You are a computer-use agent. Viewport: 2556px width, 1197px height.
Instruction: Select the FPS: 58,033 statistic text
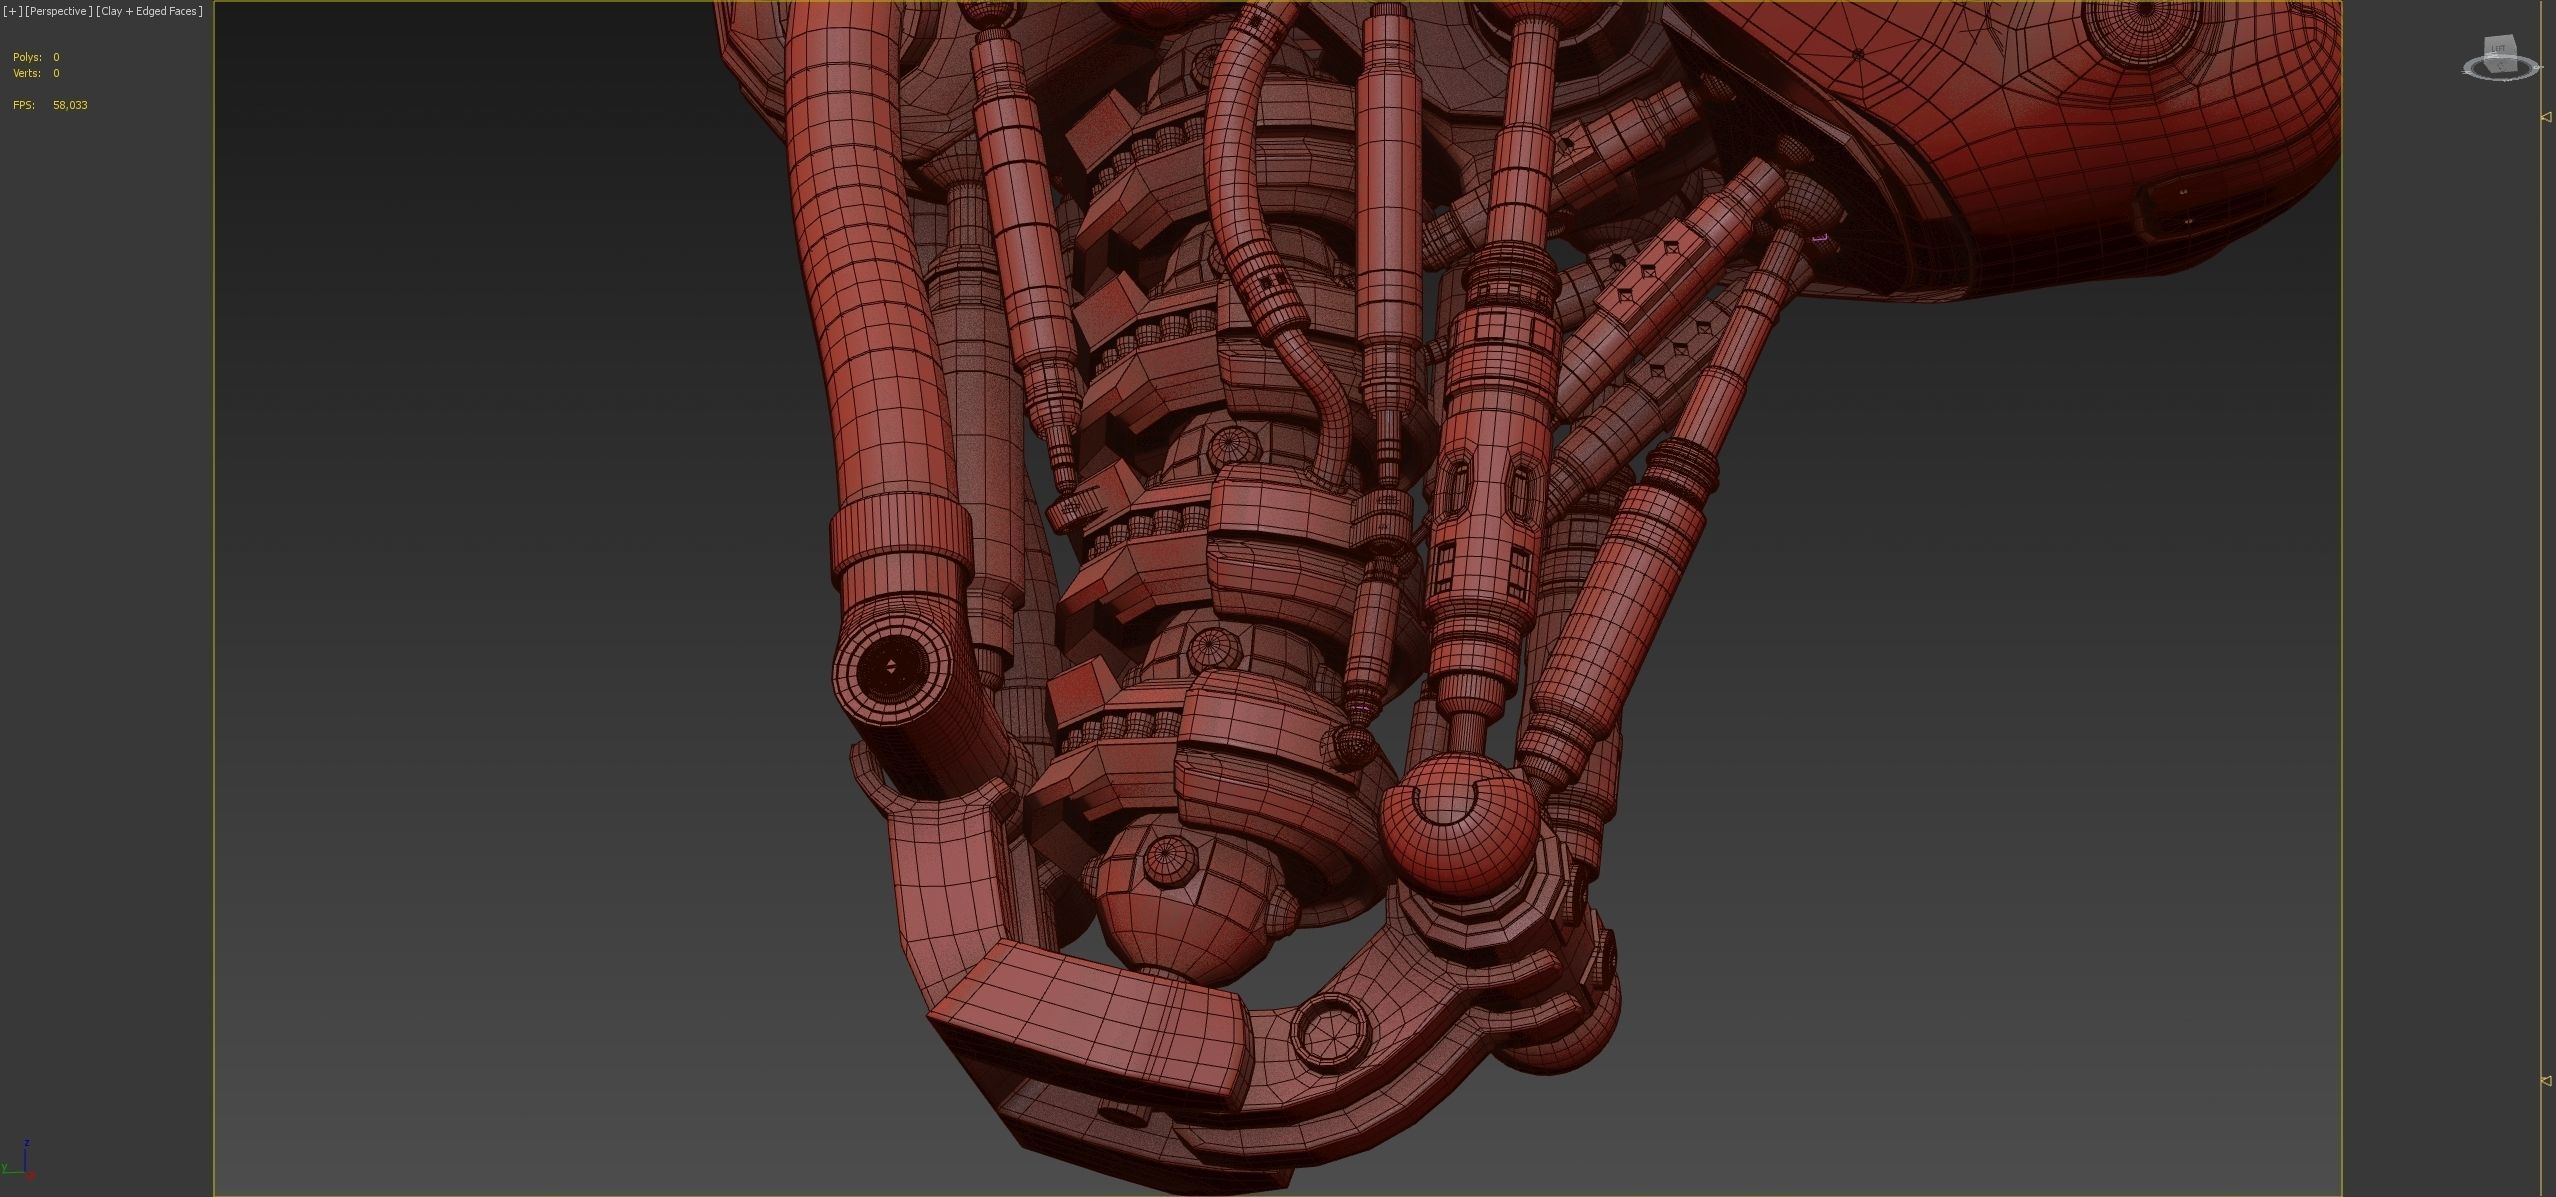click(x=50, y=105)
